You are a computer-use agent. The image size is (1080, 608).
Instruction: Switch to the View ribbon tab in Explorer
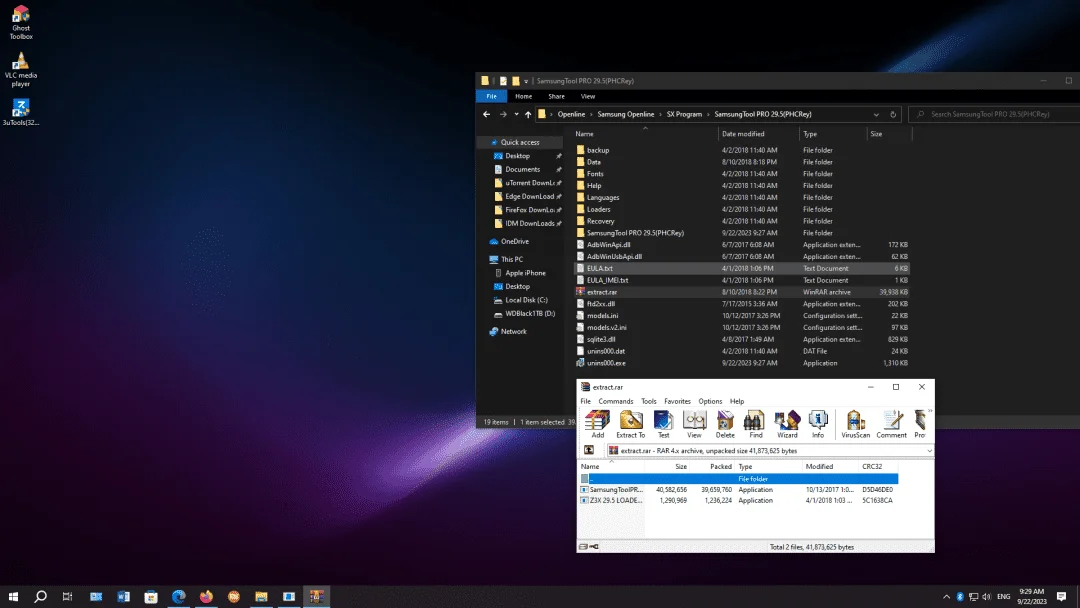pos(588,96)
